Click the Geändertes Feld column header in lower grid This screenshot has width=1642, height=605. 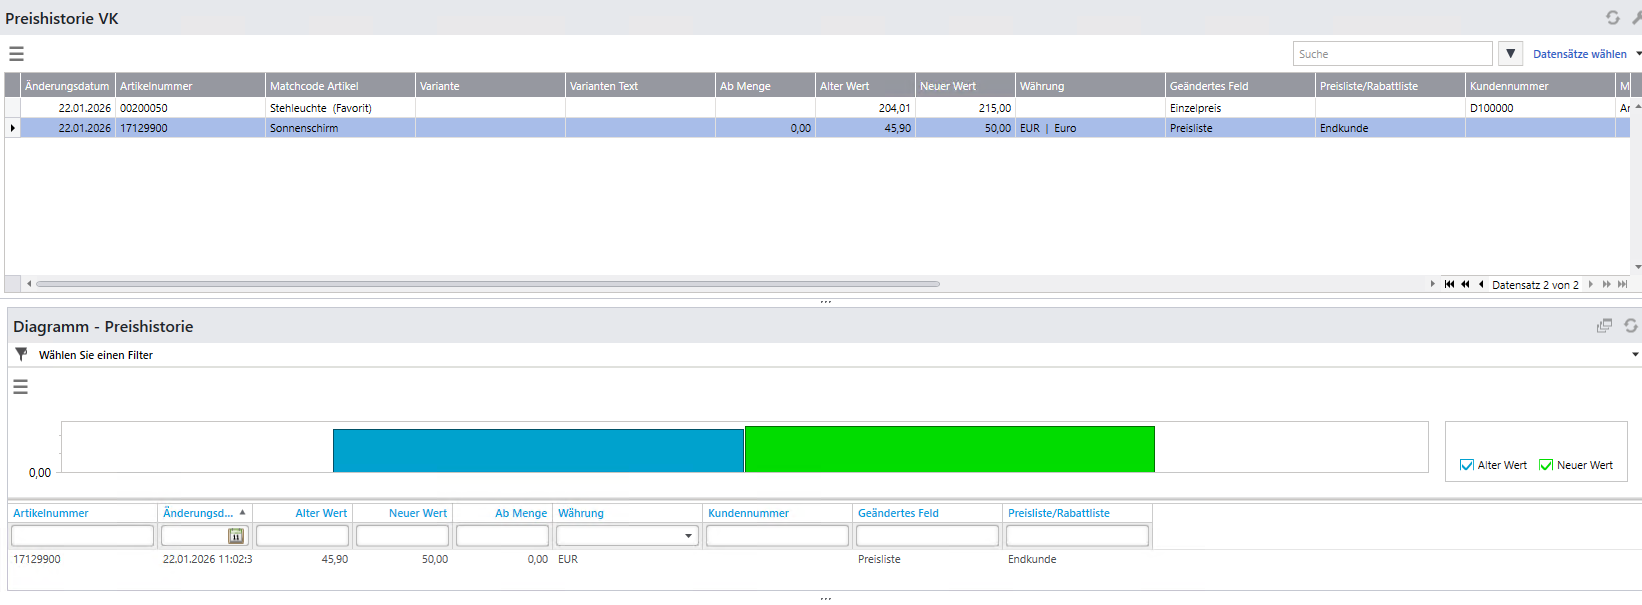(x=898, y=513)
